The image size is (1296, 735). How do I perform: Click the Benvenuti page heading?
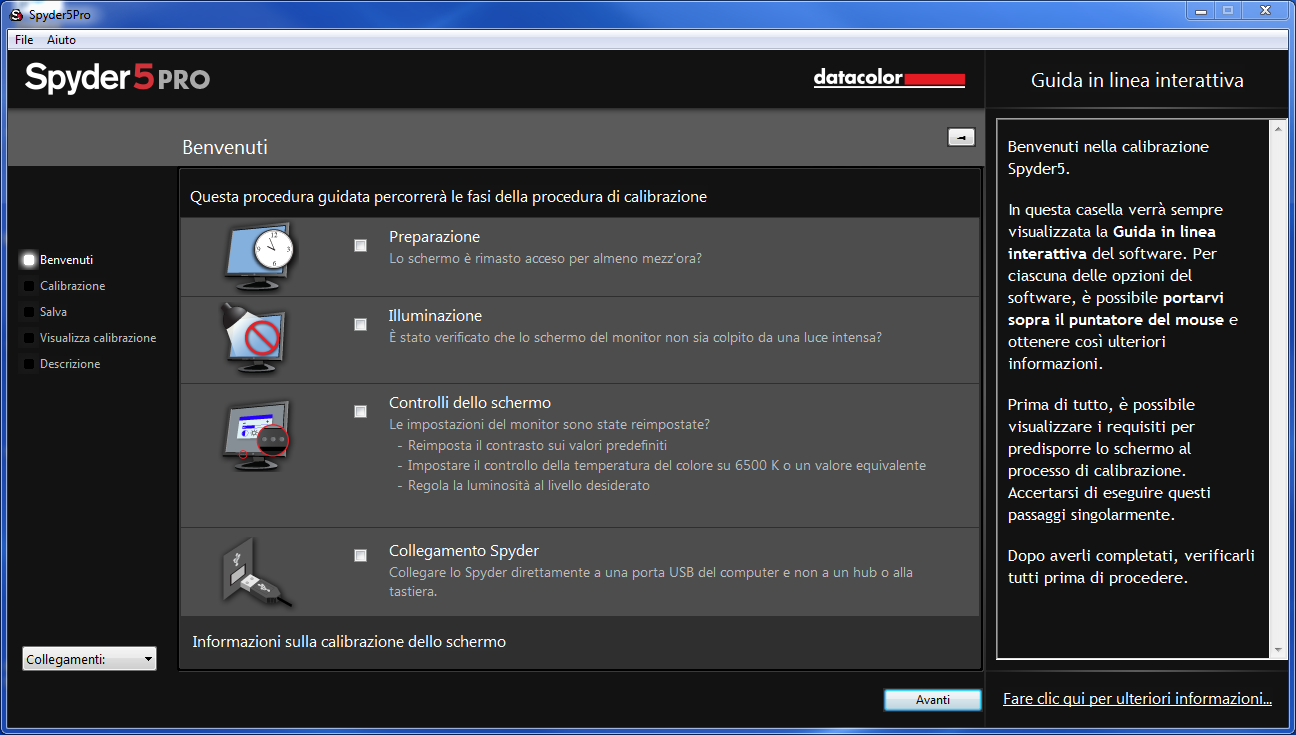point(225,147)
